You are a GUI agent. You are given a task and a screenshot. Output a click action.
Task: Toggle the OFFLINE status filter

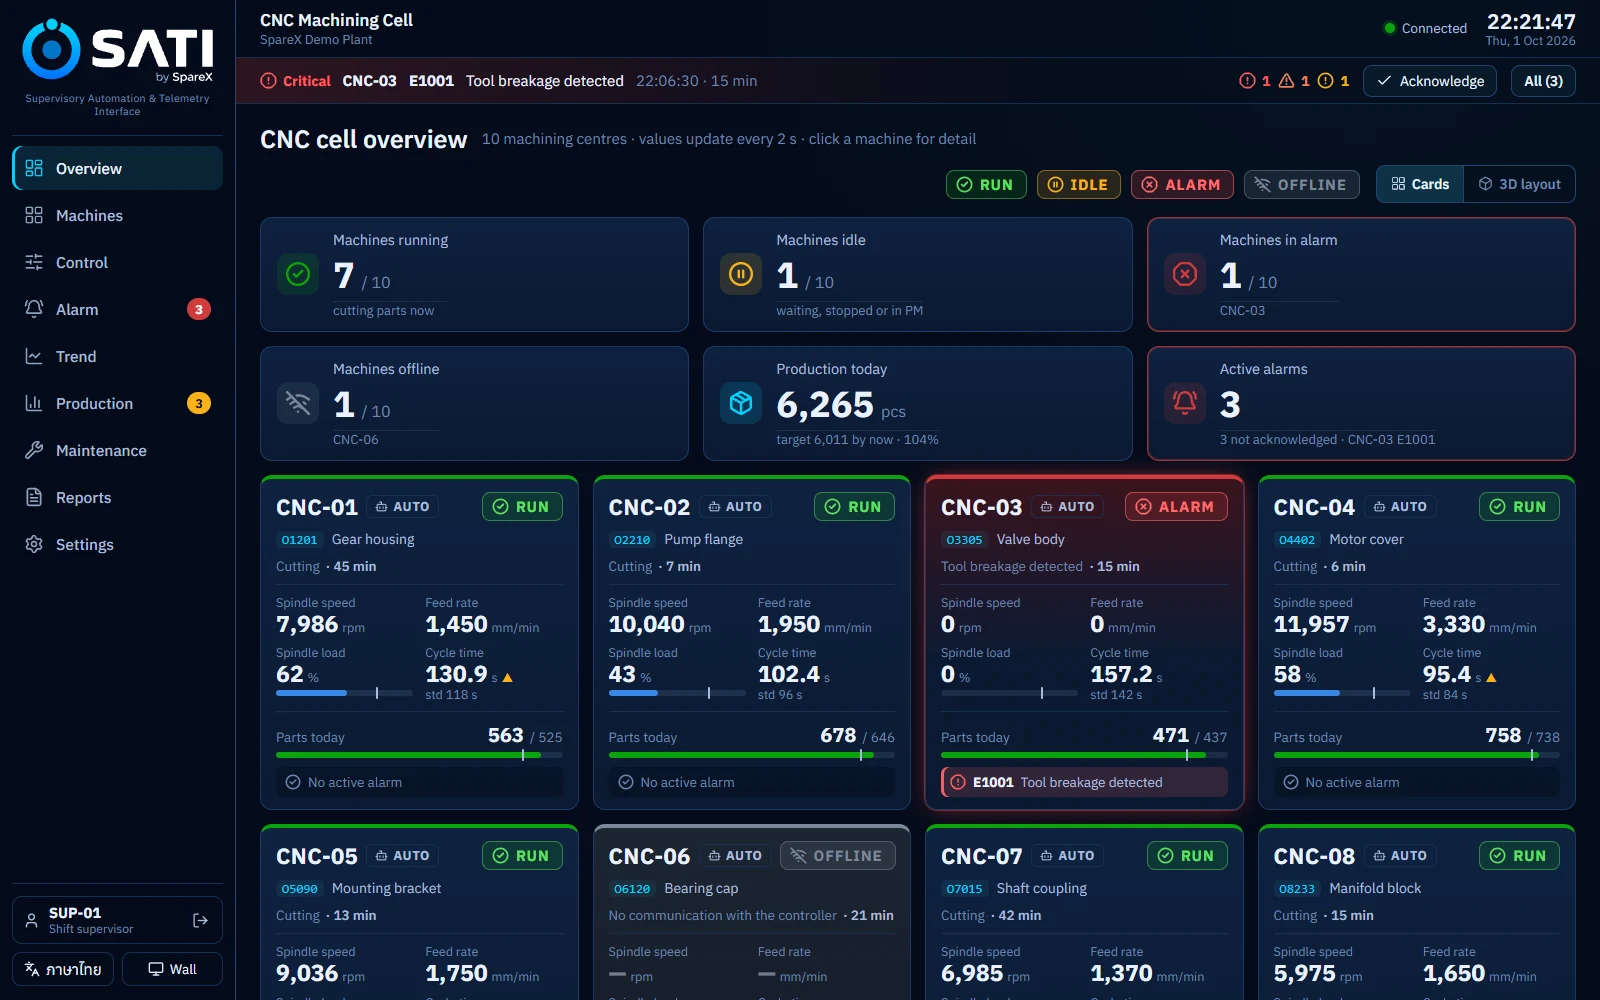1301,184
